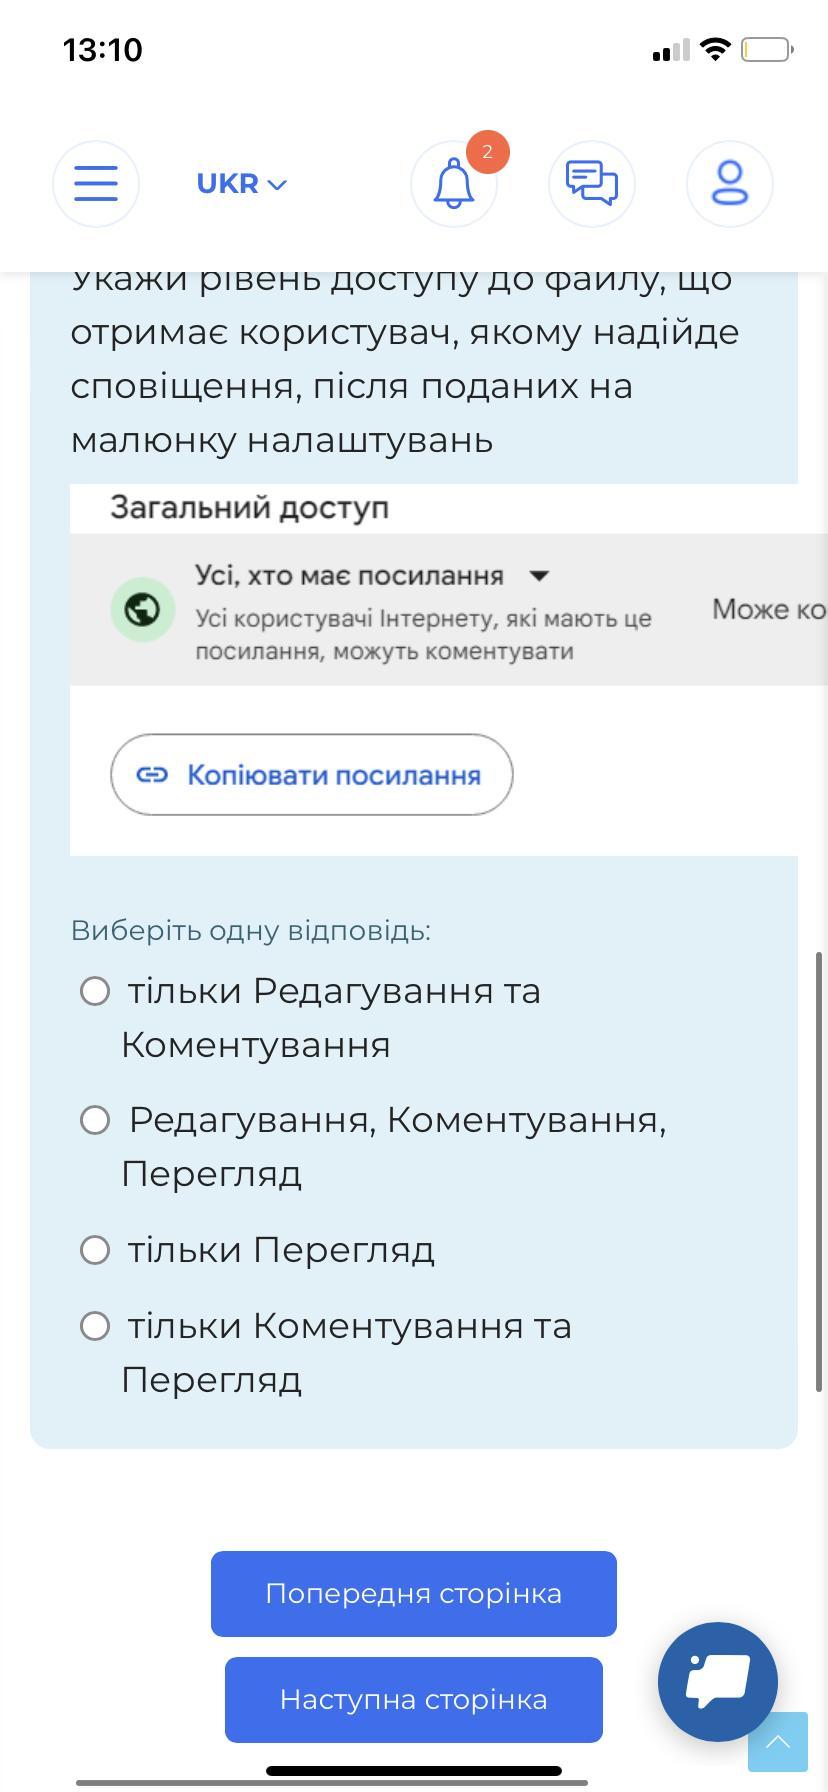
Task: Click the "Копіювати посилання" button
Action: pos(312,775)
